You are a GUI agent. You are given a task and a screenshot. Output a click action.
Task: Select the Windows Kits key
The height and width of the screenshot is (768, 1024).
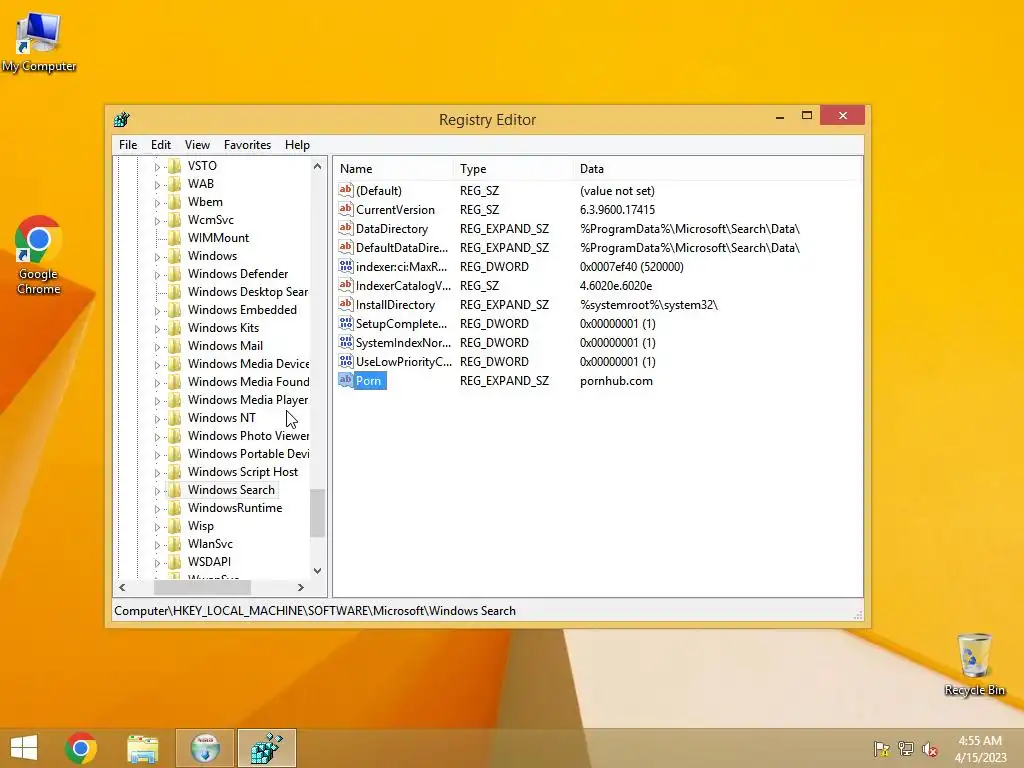click(223, 328)
